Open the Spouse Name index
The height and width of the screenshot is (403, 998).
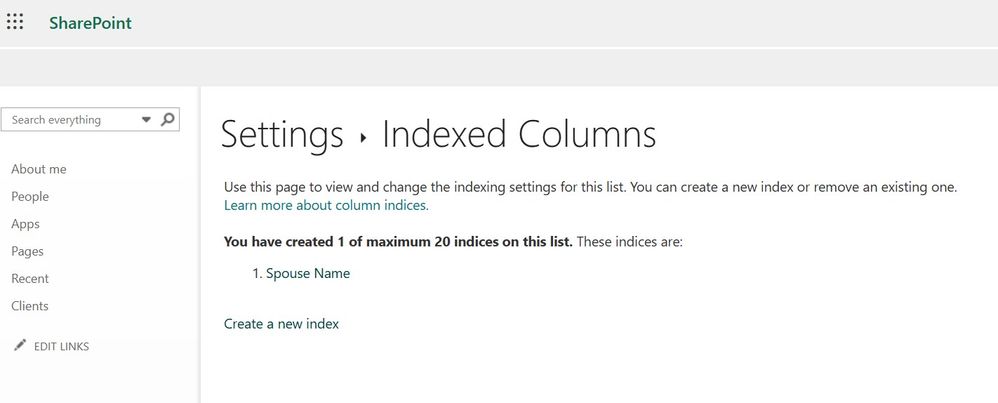tap(308, 273)
